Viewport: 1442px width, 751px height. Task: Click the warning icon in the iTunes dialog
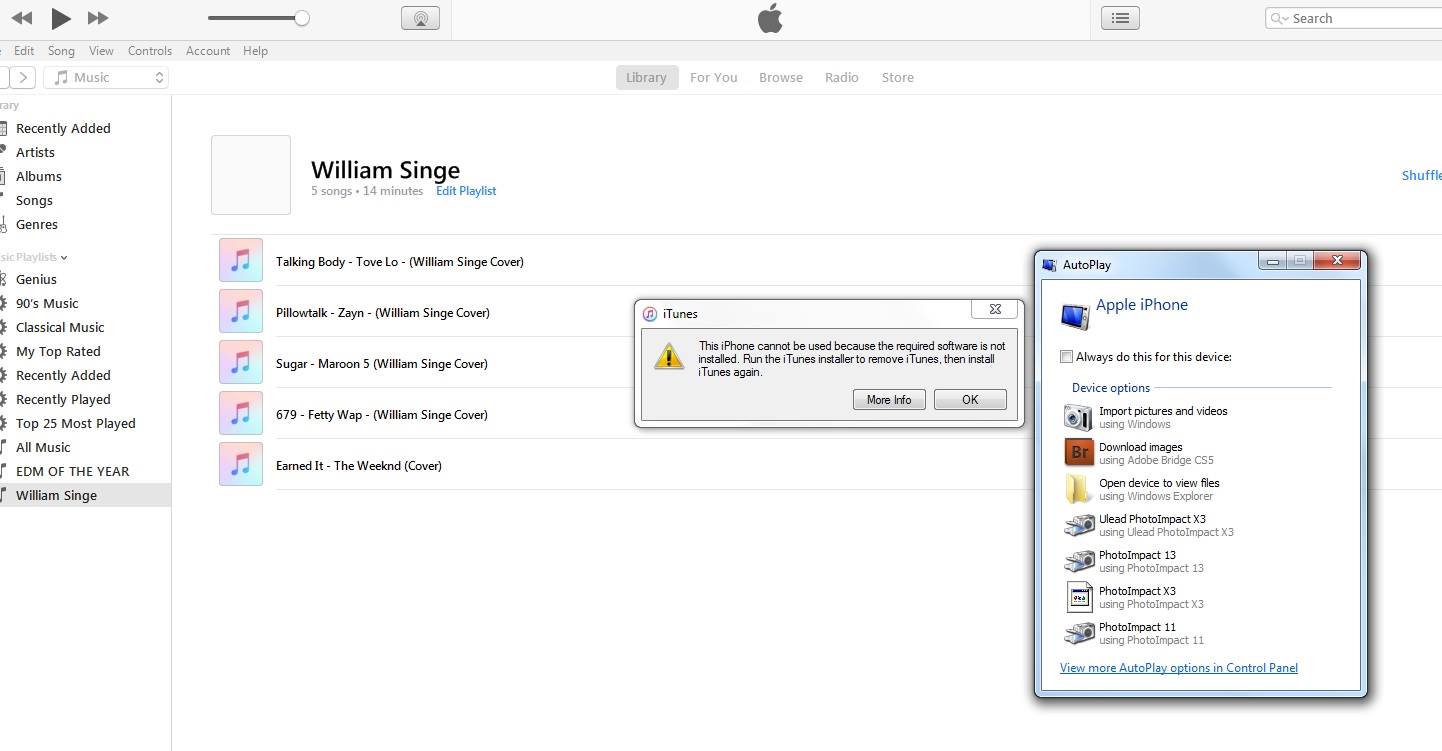tap(669, 356)
